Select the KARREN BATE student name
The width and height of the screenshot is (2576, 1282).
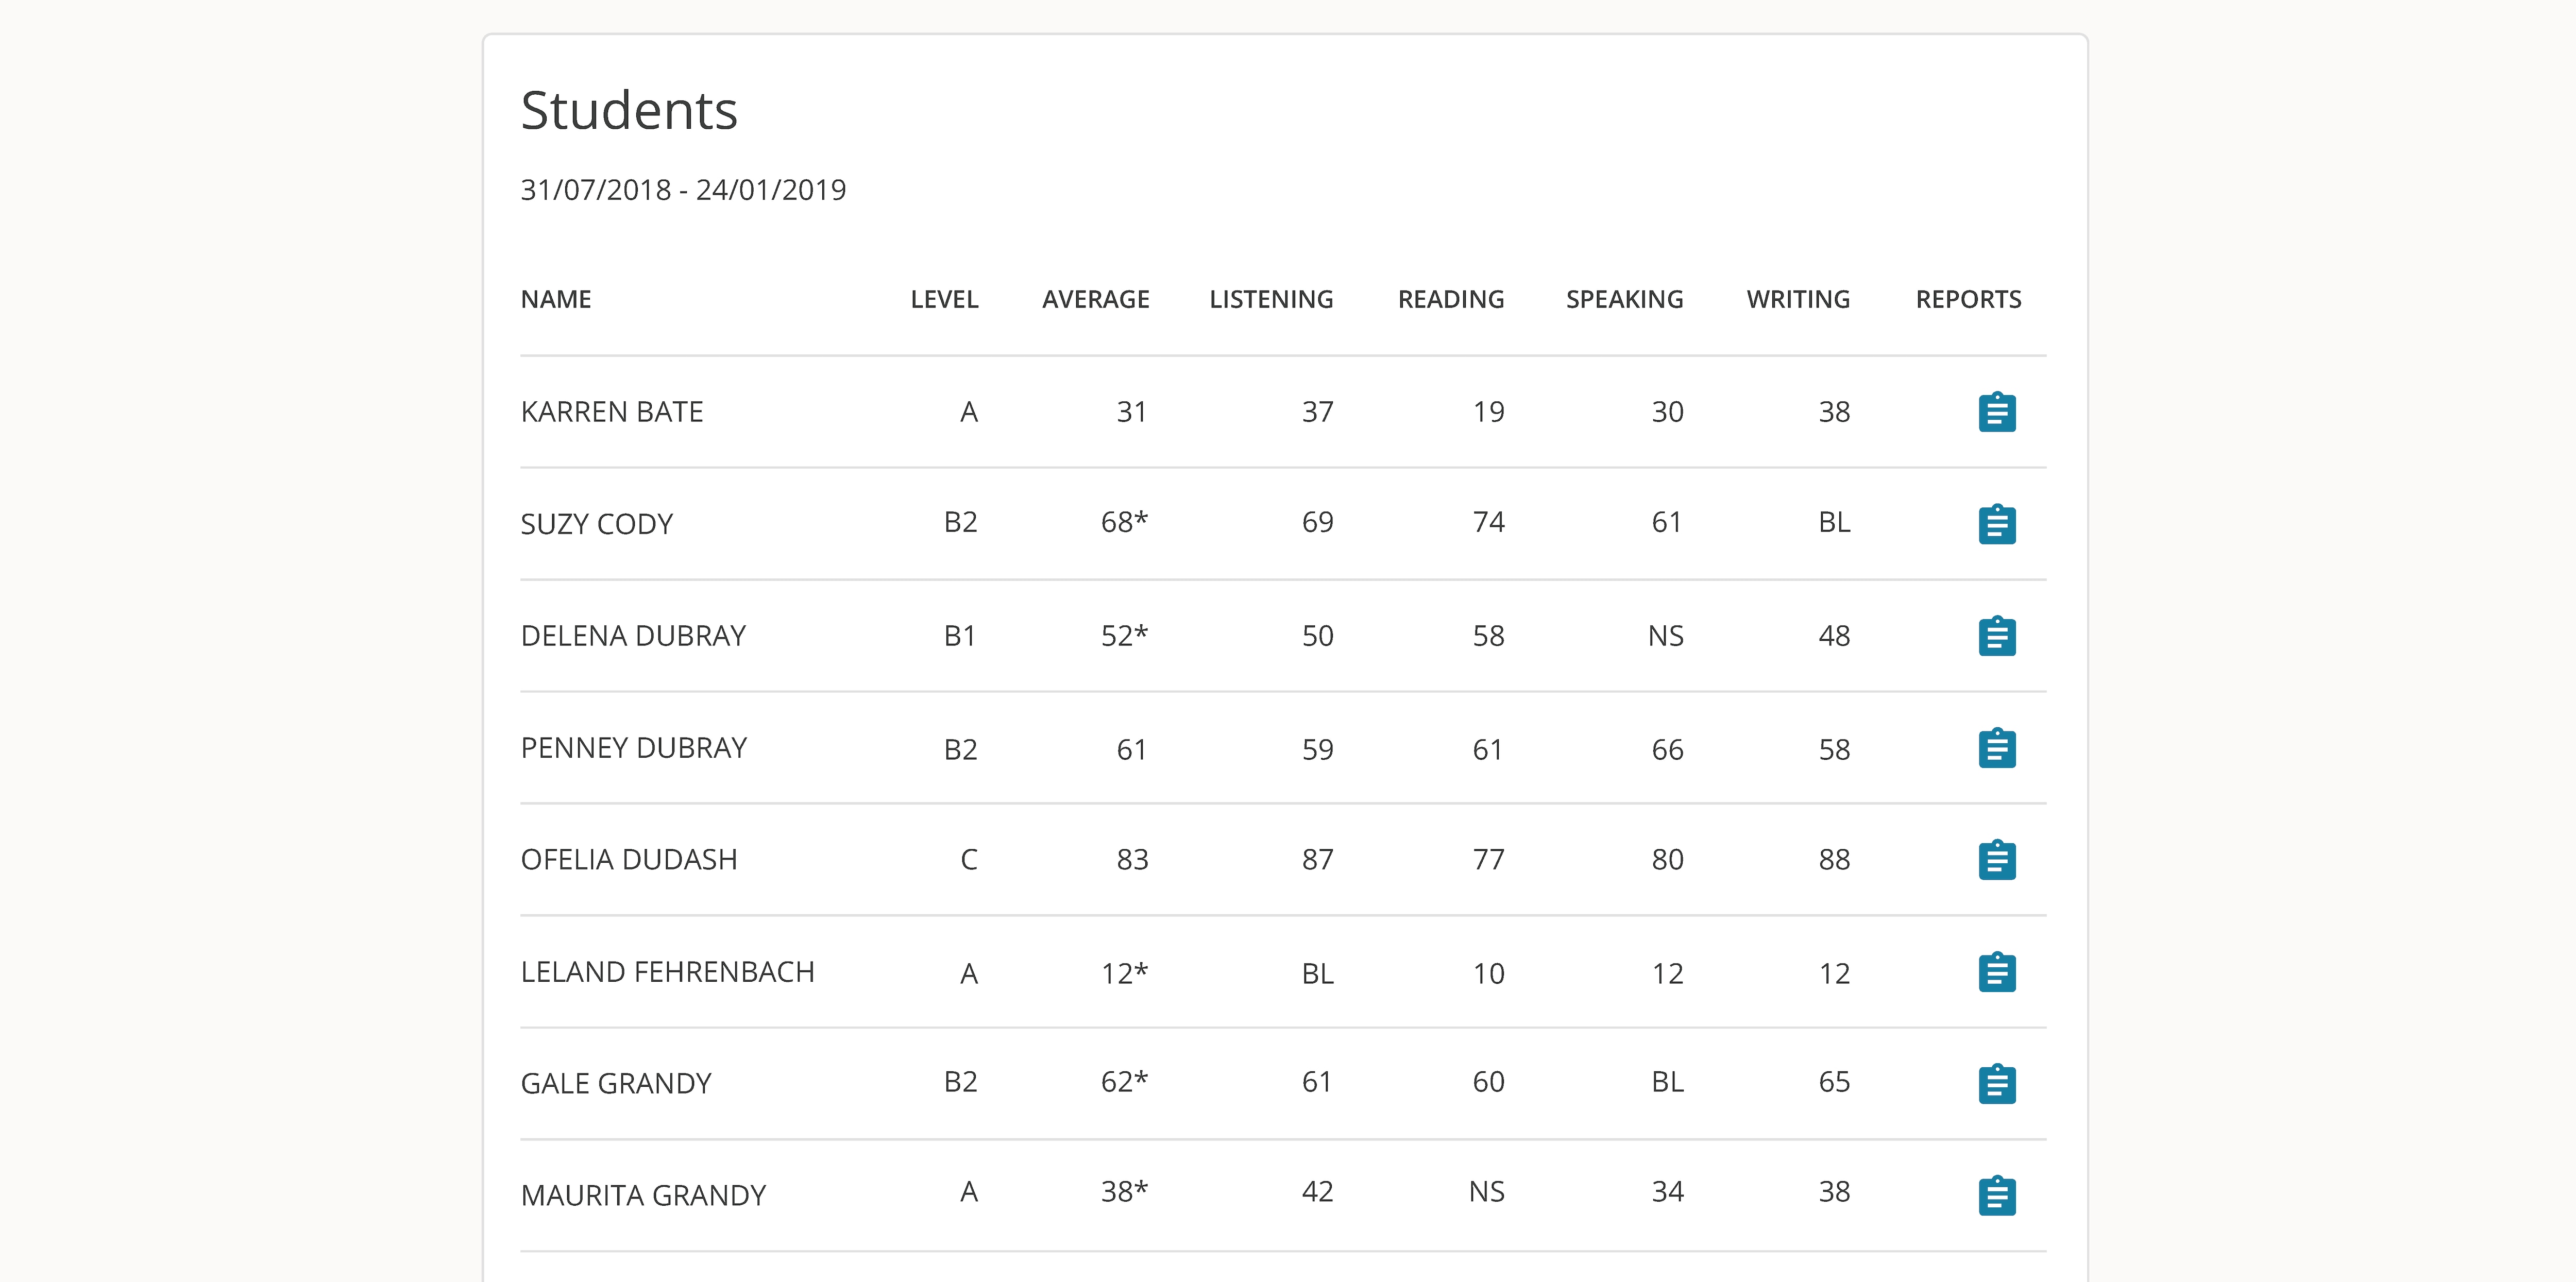click(612, 412)
